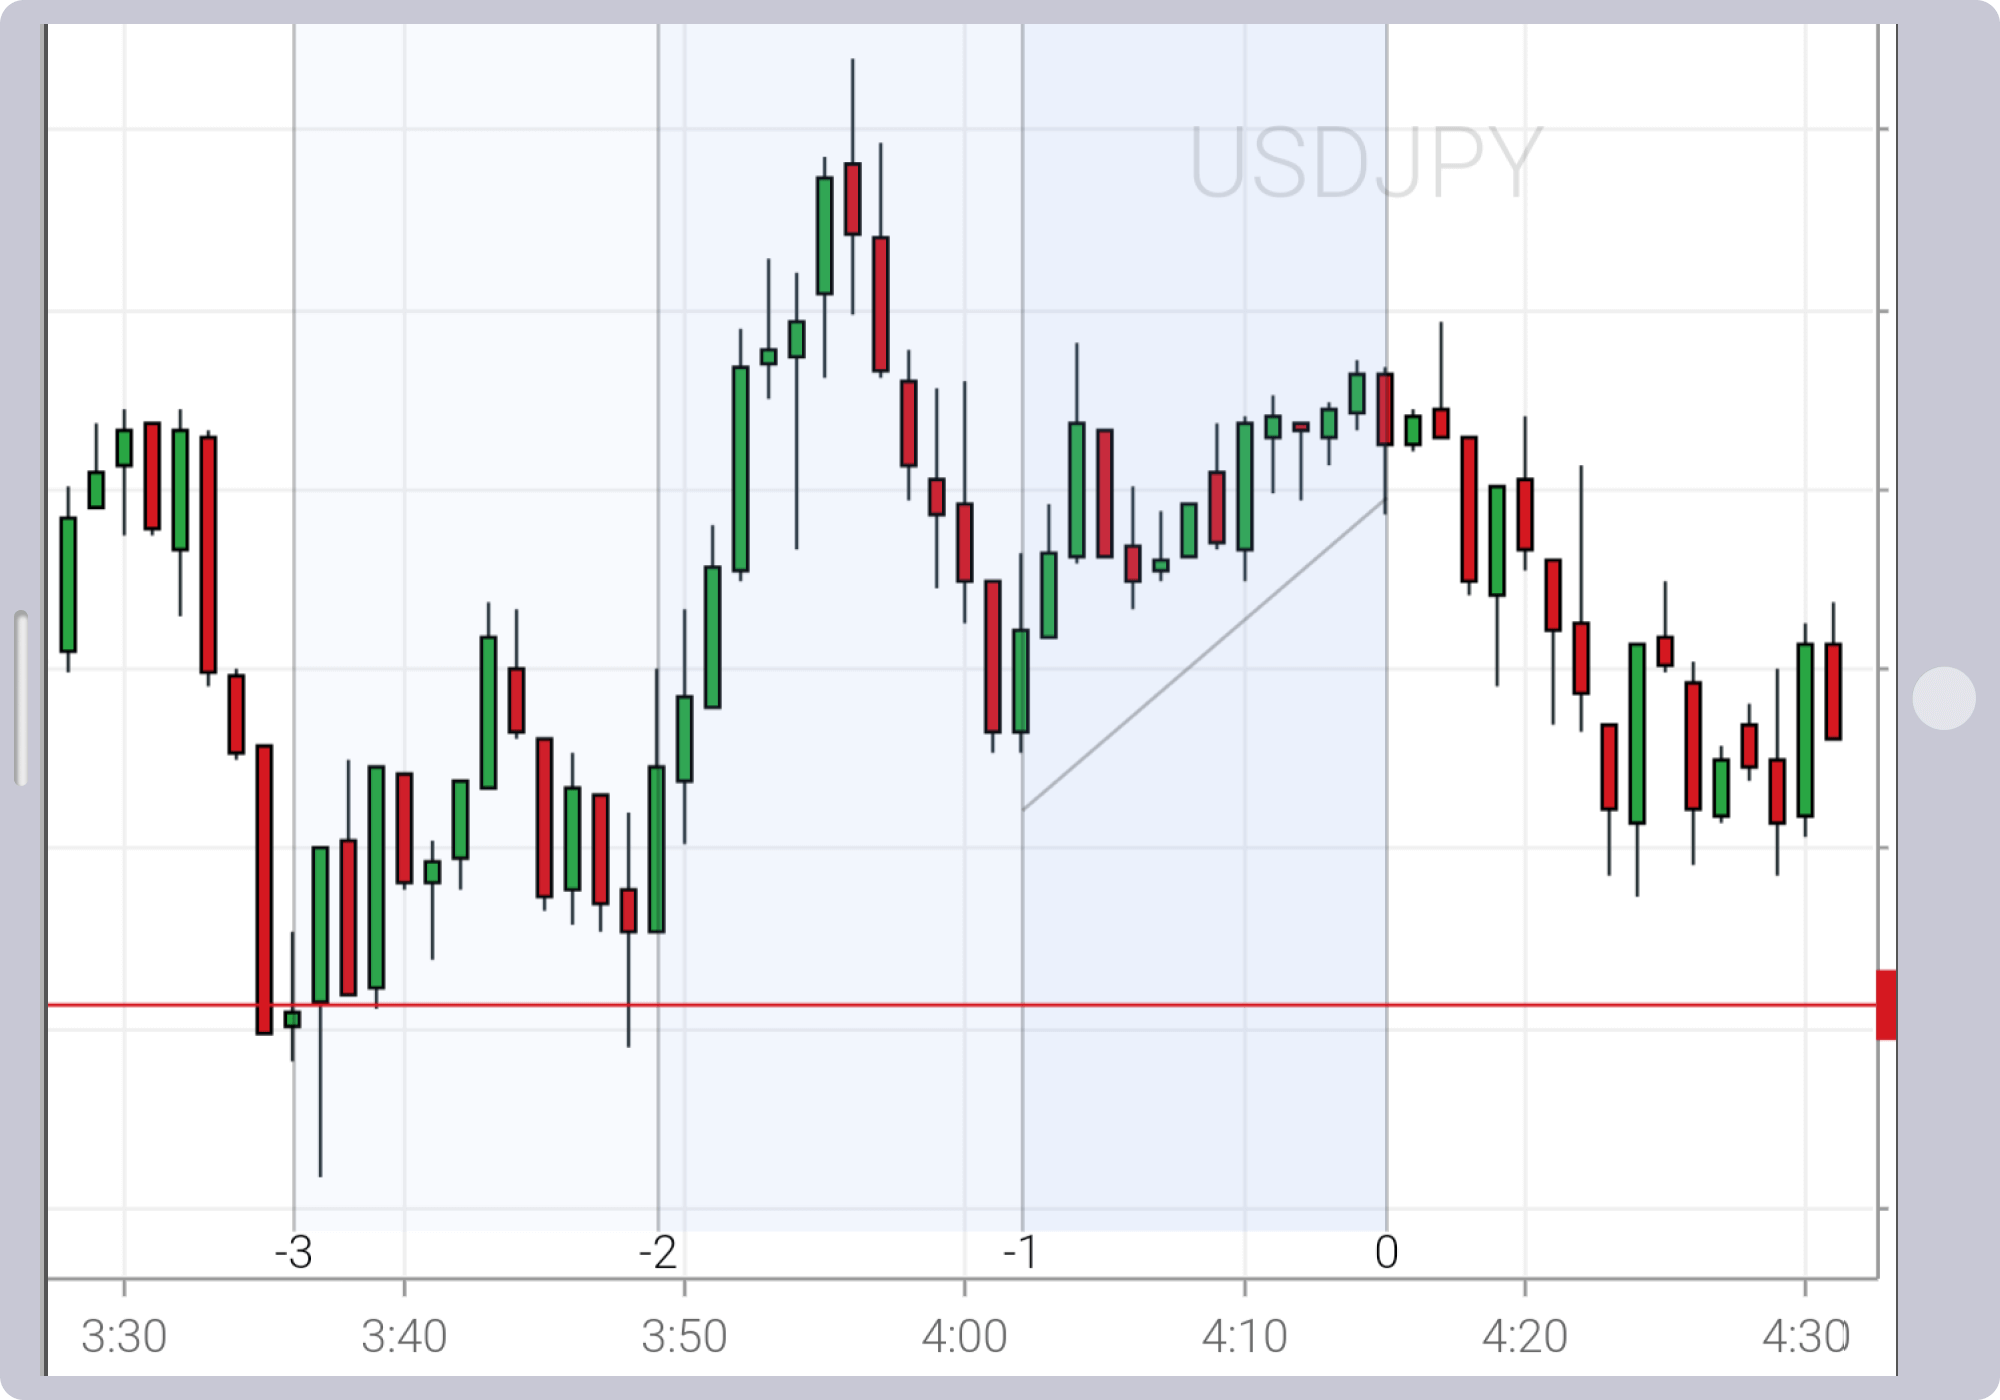Select the -2 period marker label
The height and width of the screenshot is (1400, 2000).
[x=658, y=1252]
